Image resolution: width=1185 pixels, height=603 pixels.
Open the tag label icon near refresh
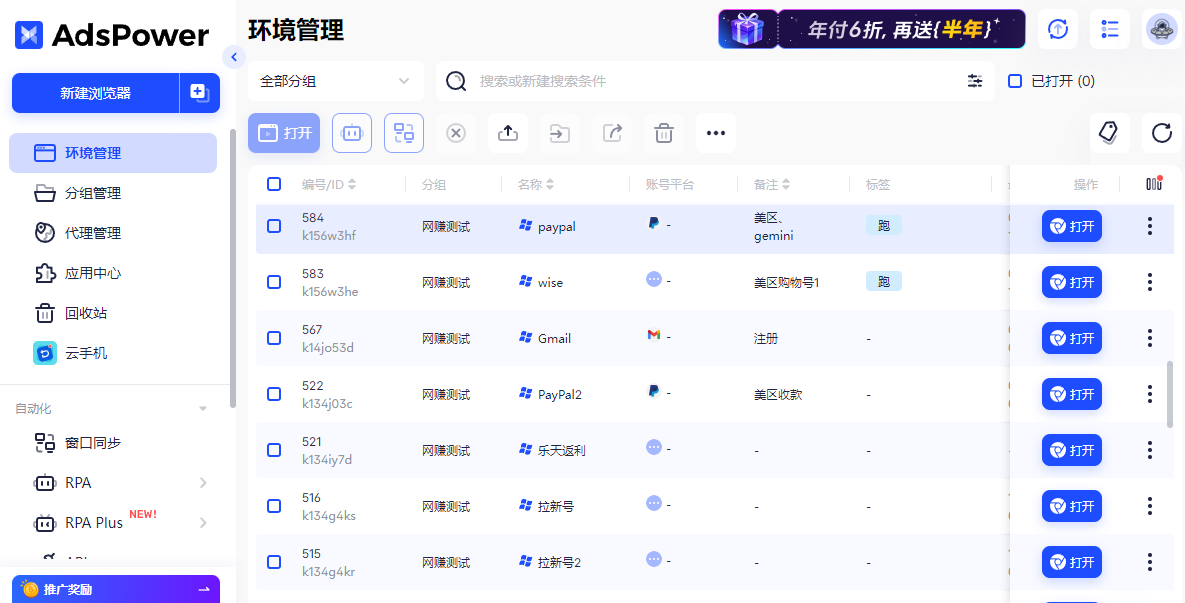[x=1109, y=133]
